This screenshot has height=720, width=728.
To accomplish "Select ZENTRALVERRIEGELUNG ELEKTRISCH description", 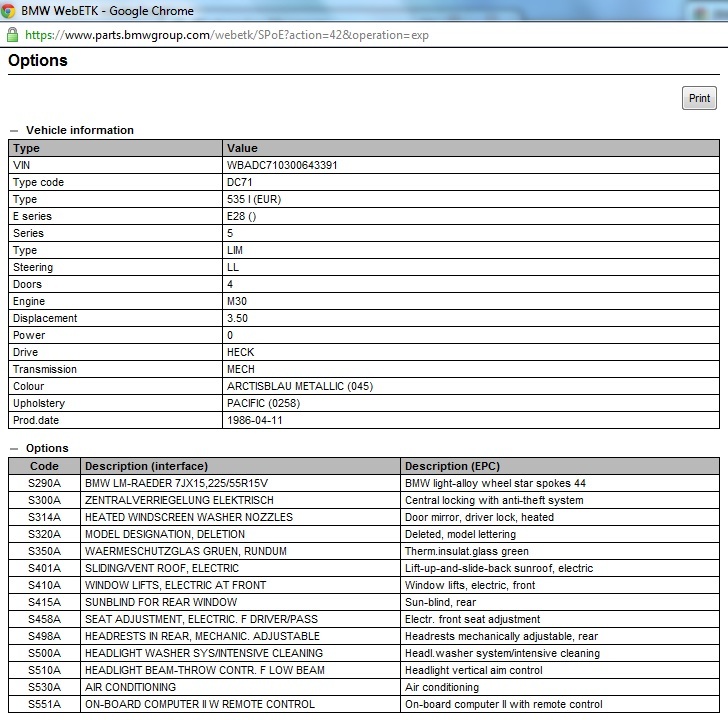I will point(179,500).
